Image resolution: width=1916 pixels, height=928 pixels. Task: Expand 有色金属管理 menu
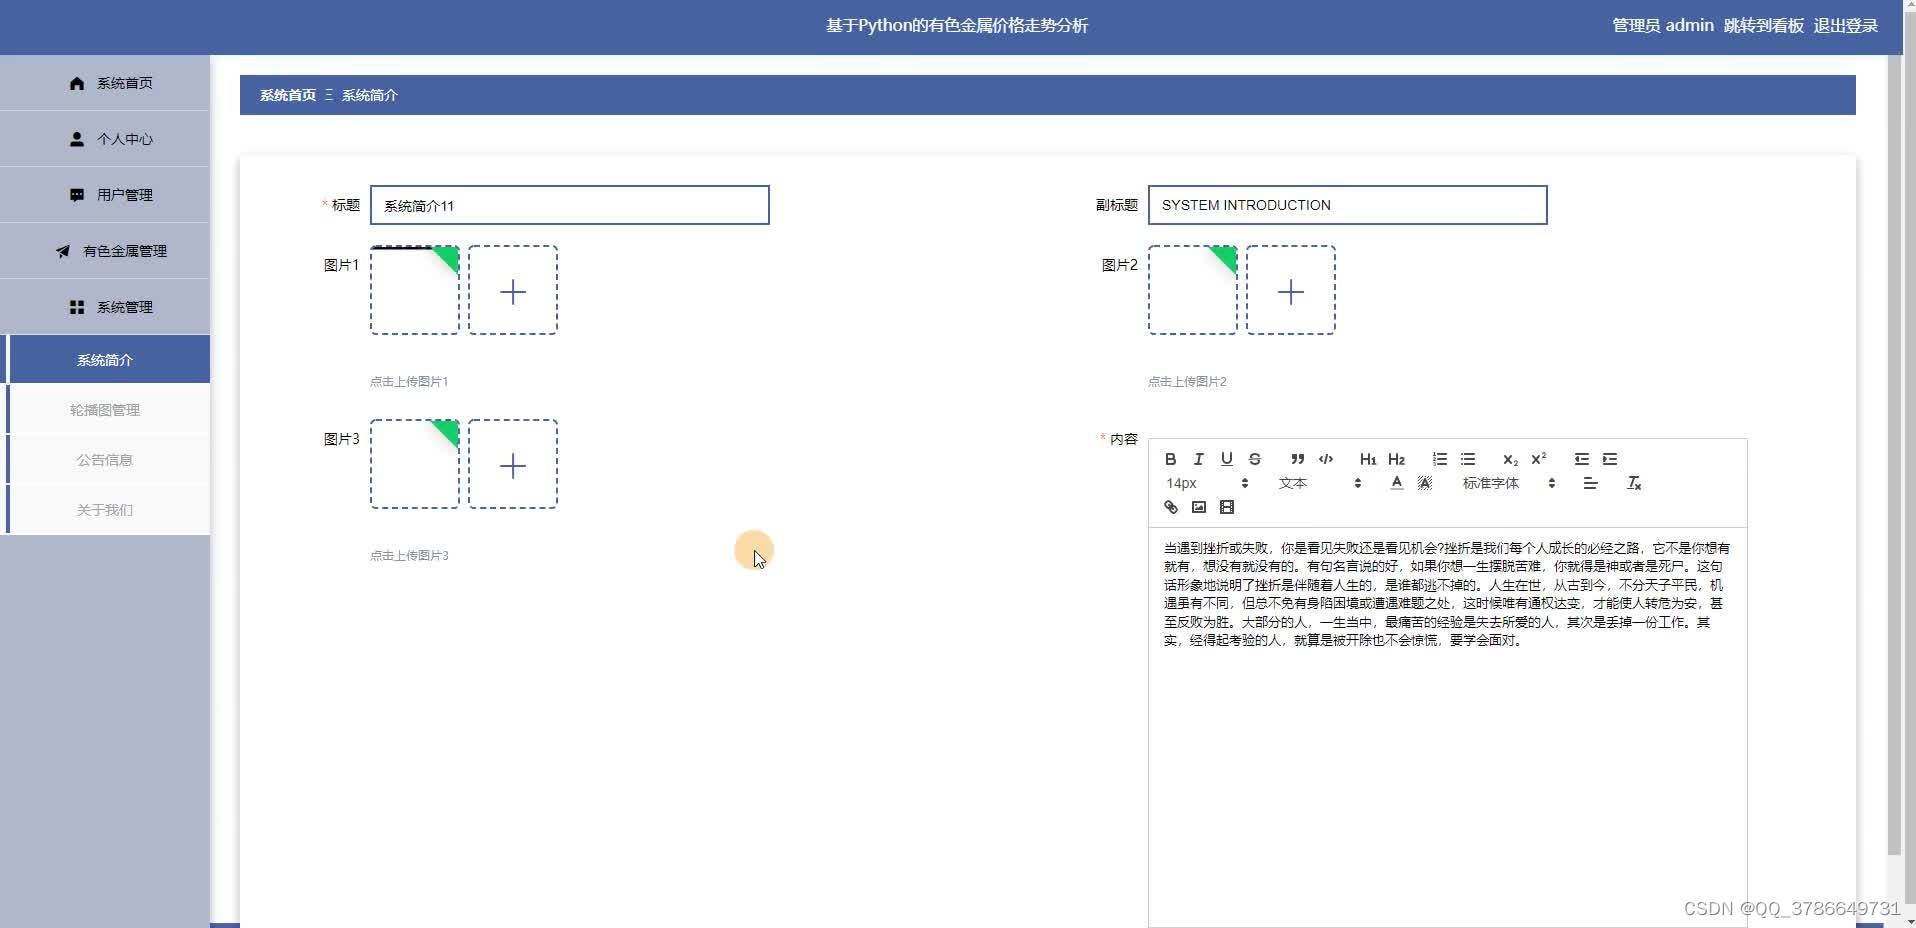pos(105,251)
